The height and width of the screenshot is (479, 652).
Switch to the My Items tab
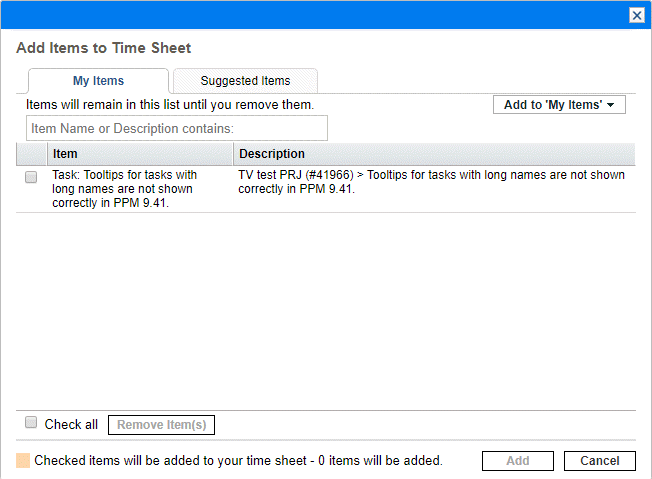[x=98, y=81]
